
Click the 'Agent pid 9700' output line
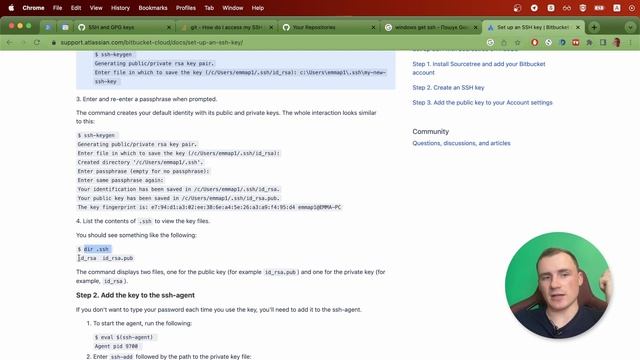(116, 346)
